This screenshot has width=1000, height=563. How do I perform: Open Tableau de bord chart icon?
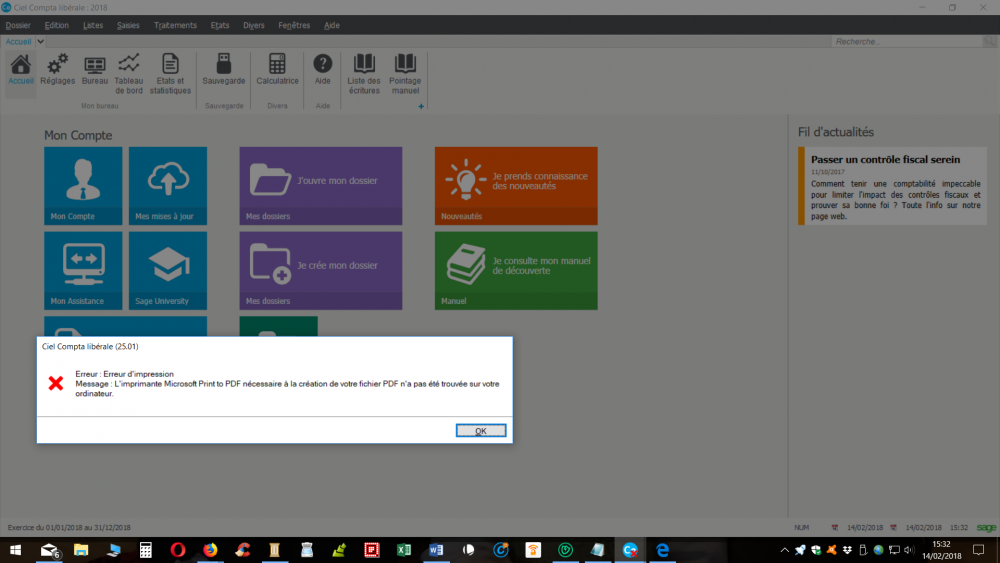tap(129, 74)
